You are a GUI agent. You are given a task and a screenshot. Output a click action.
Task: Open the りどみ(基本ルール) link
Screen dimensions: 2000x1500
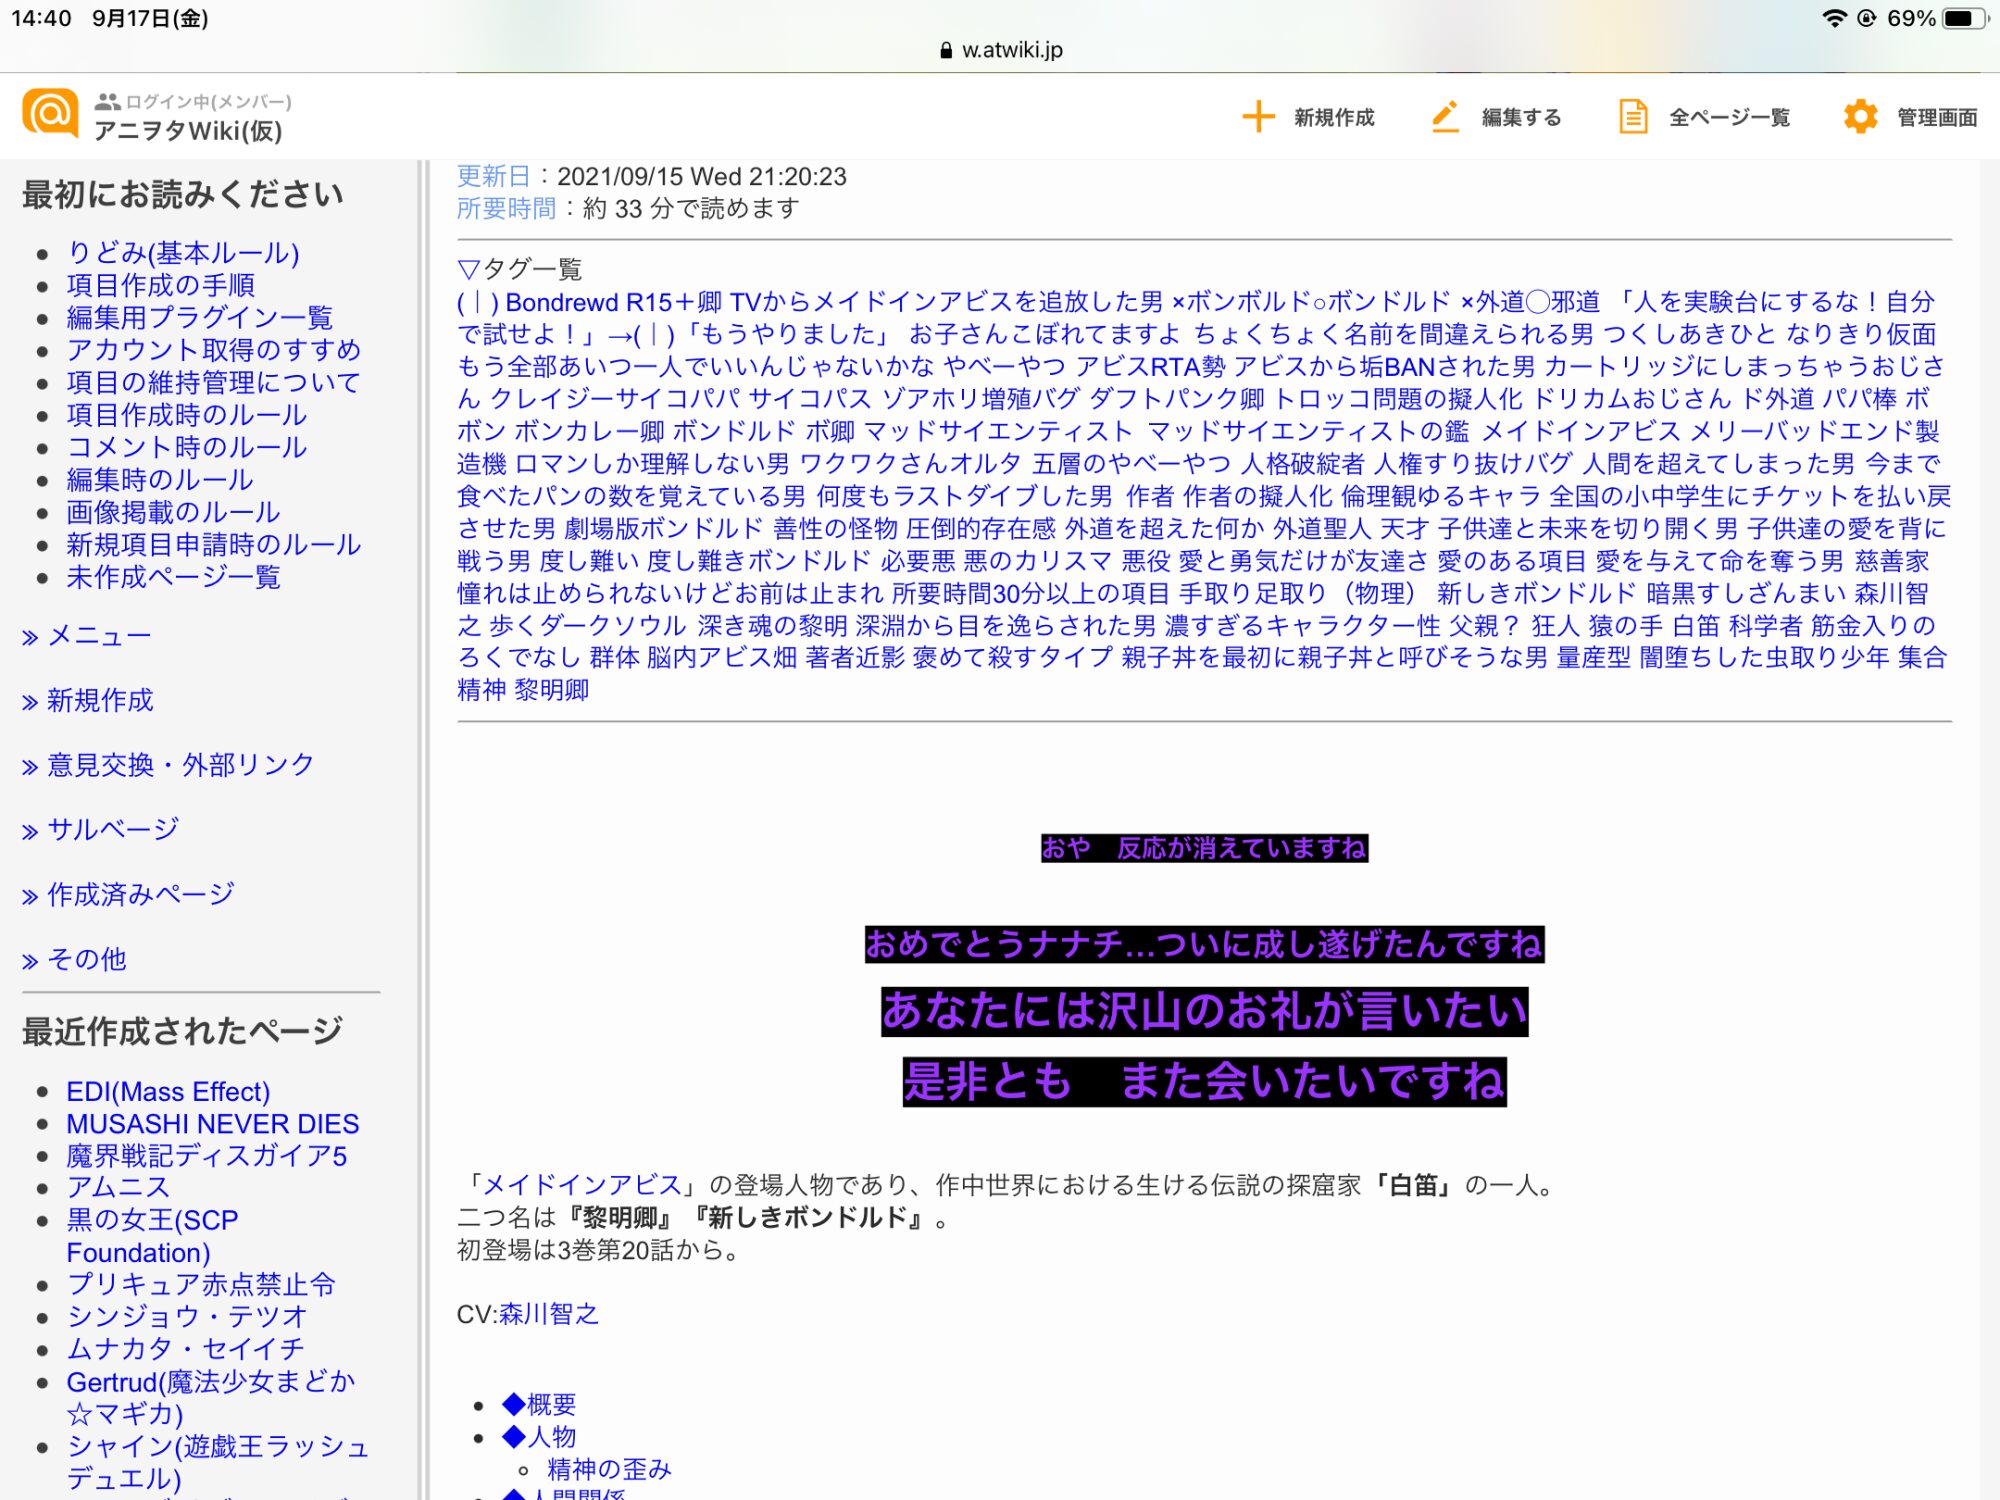point(183,253)
